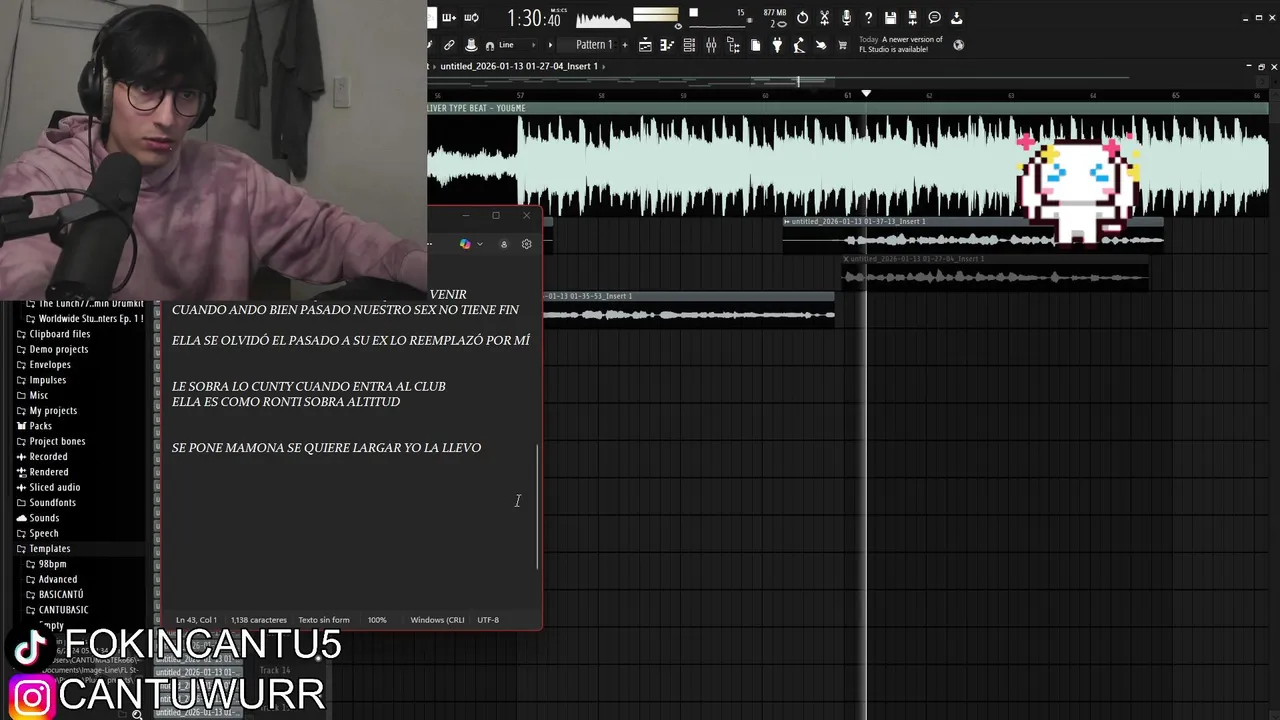Open the piano roll view icon
This screenshot has height=720, width=1280.
click(667, 45)
